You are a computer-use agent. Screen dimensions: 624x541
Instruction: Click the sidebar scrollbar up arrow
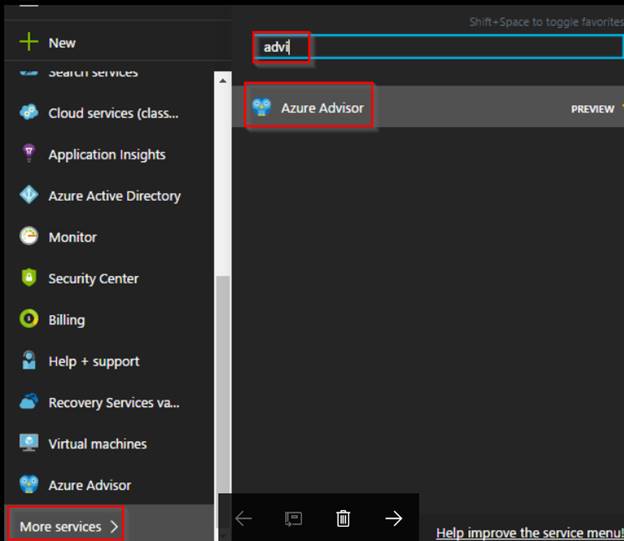click(222, 81)
